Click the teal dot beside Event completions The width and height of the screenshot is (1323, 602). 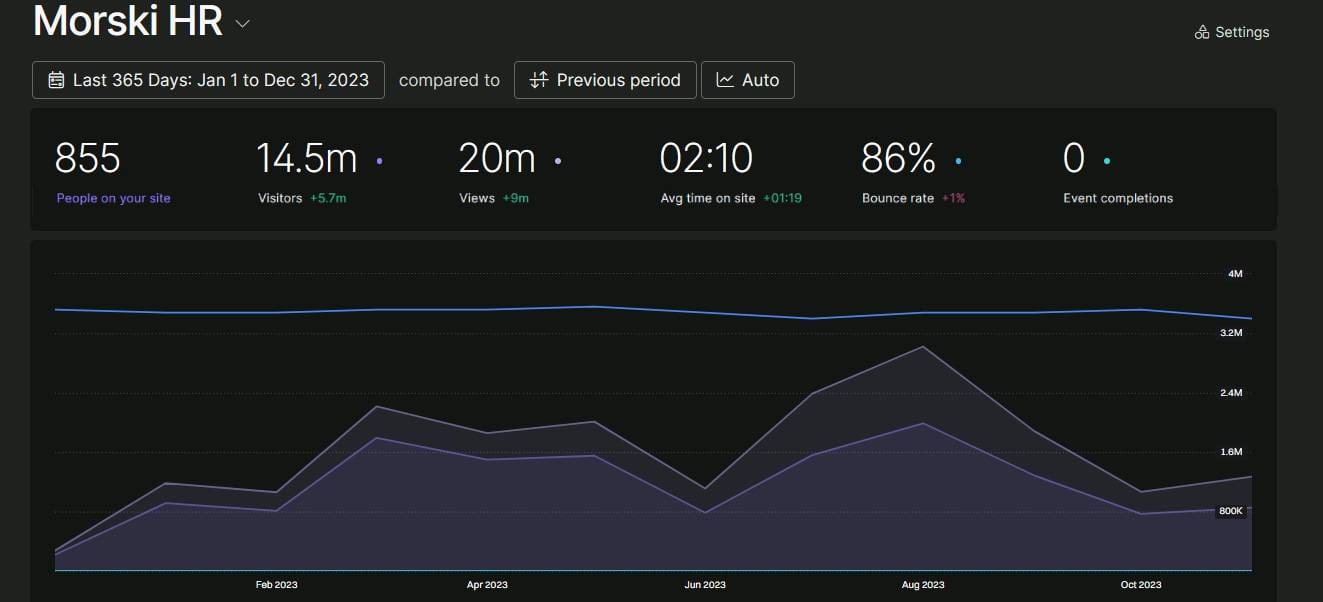[1106, 160]
